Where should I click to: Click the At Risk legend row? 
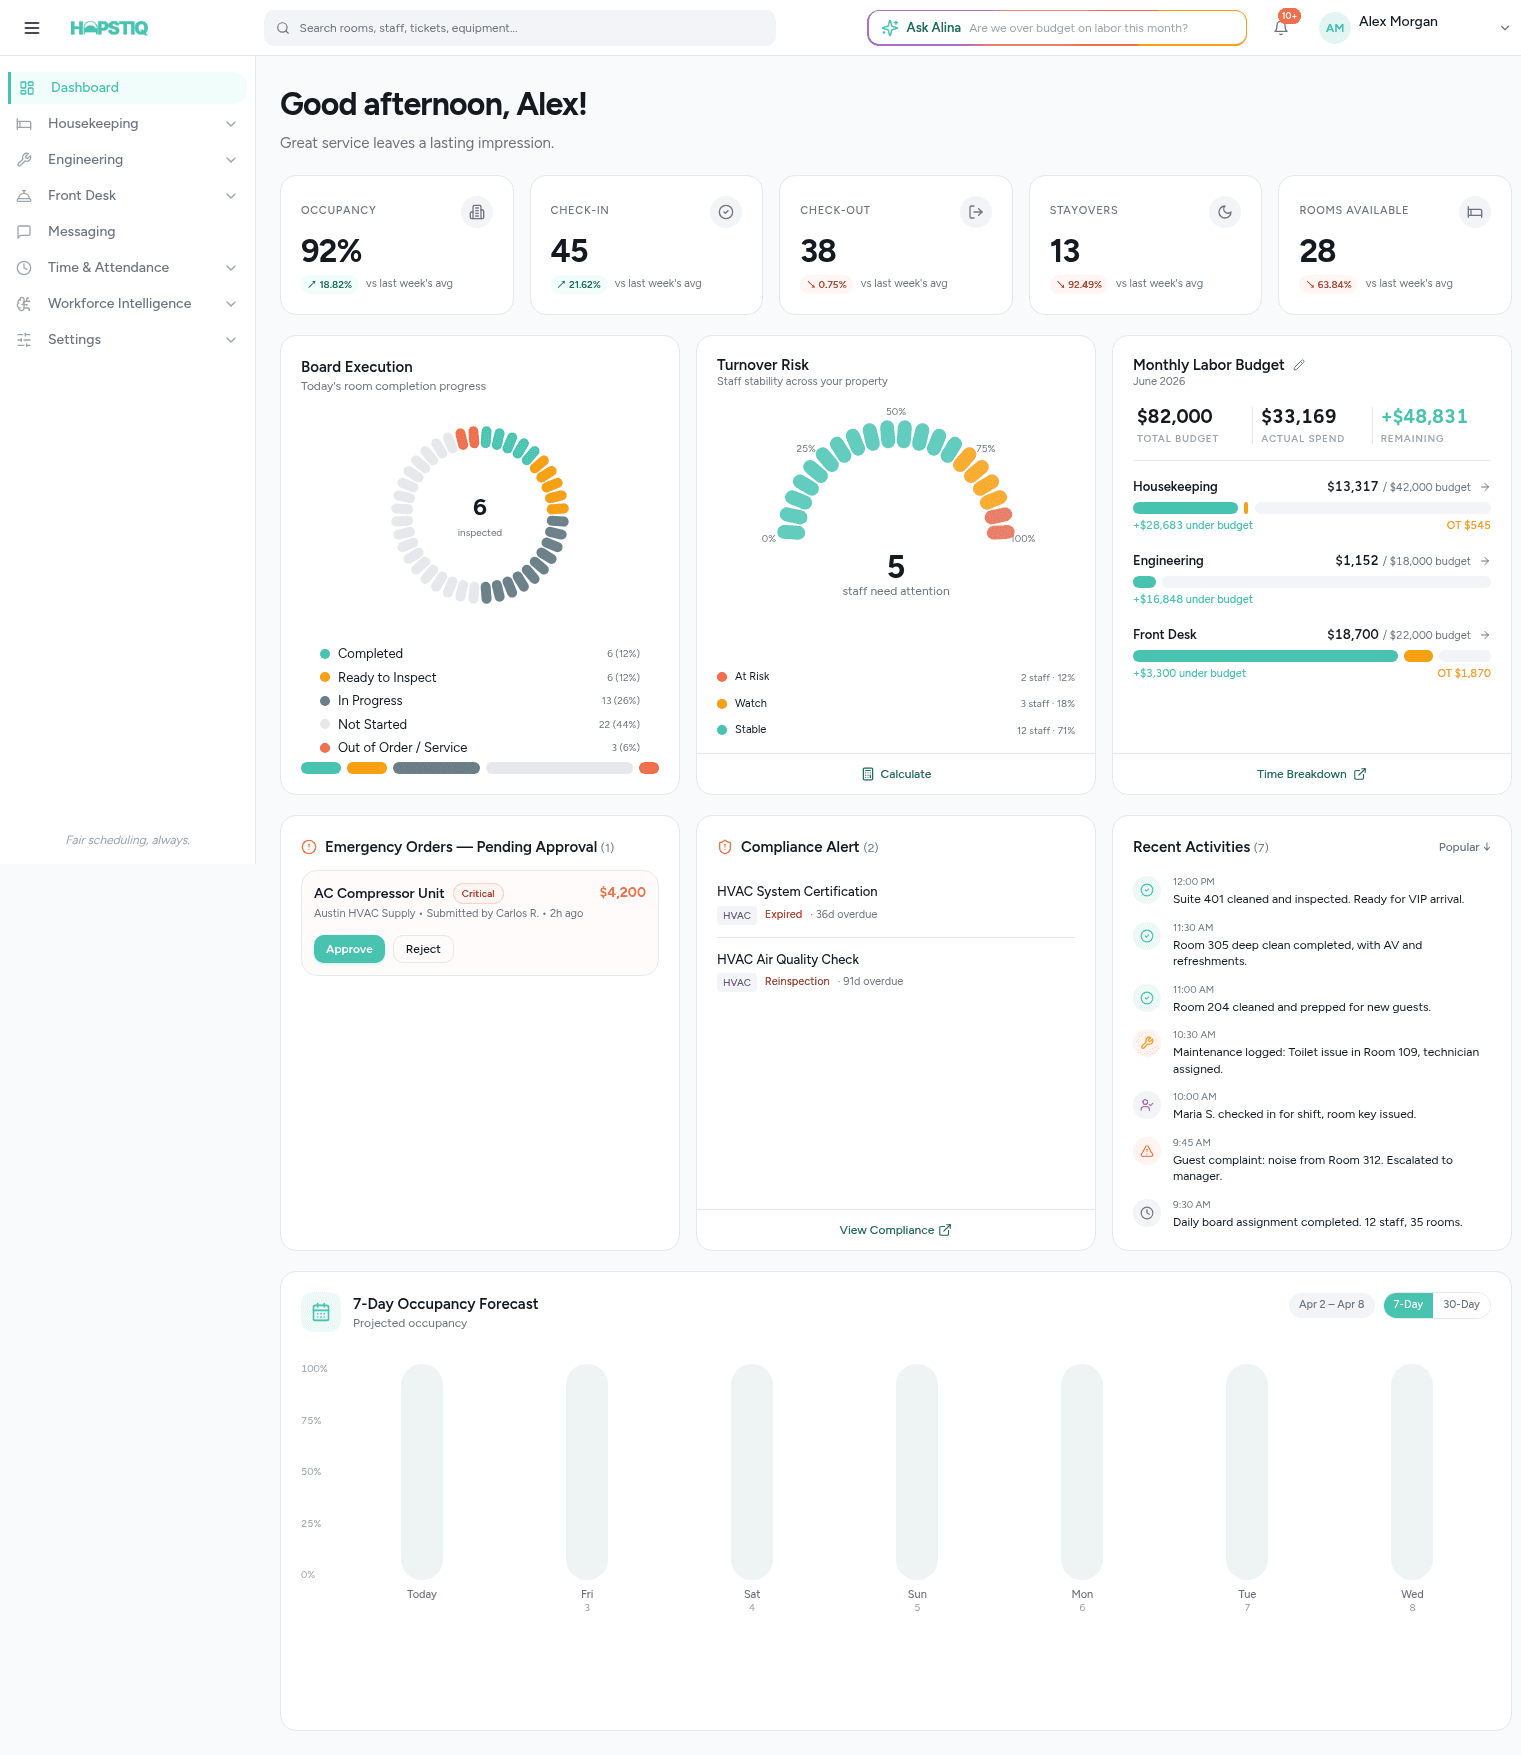896,677
